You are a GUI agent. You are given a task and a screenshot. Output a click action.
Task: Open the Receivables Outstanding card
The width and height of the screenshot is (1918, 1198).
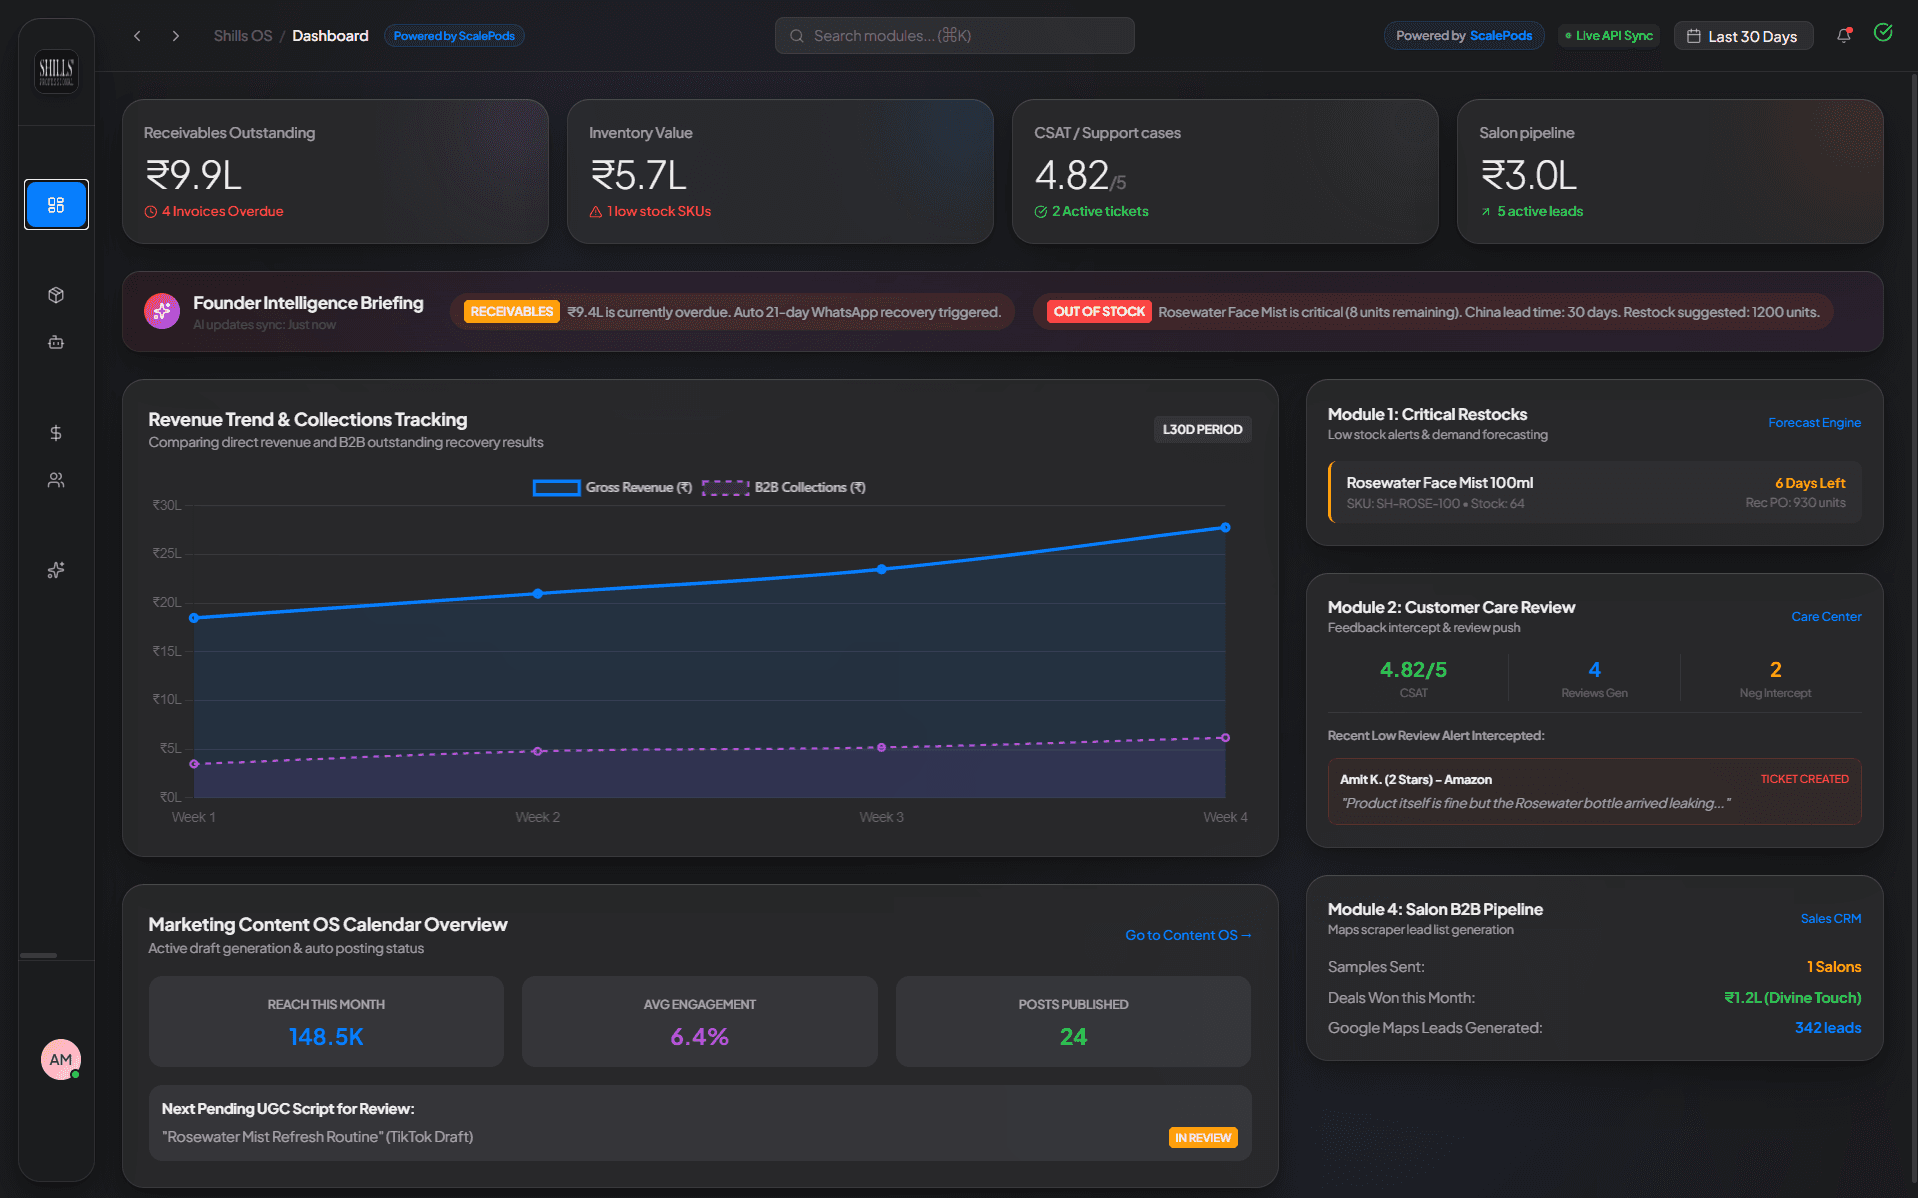point(335,171)
